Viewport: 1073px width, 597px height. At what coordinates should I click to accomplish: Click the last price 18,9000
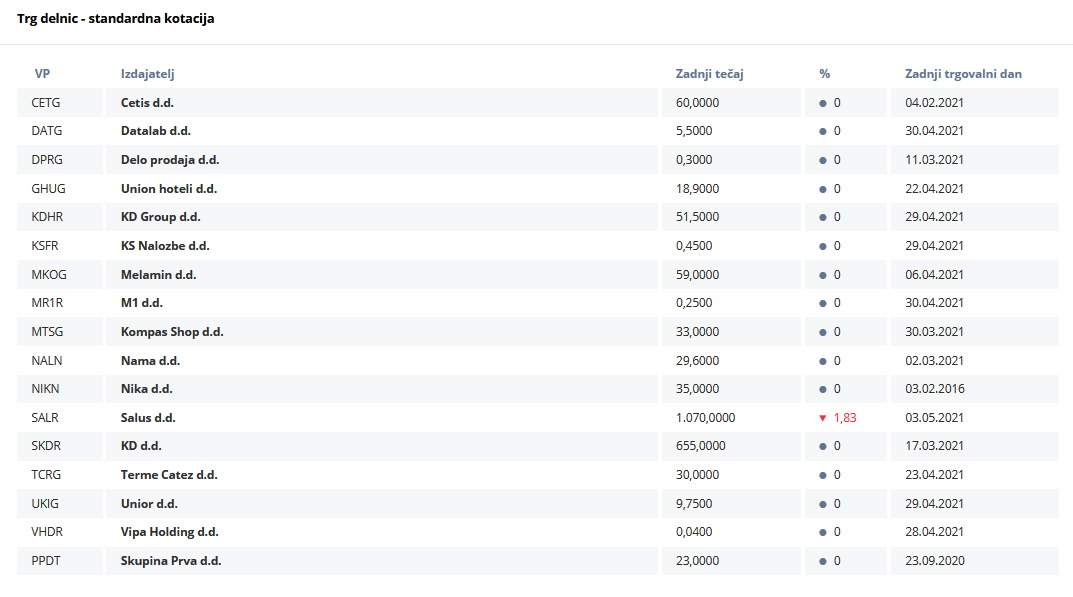pyautogui.click(x=697, y=188)
